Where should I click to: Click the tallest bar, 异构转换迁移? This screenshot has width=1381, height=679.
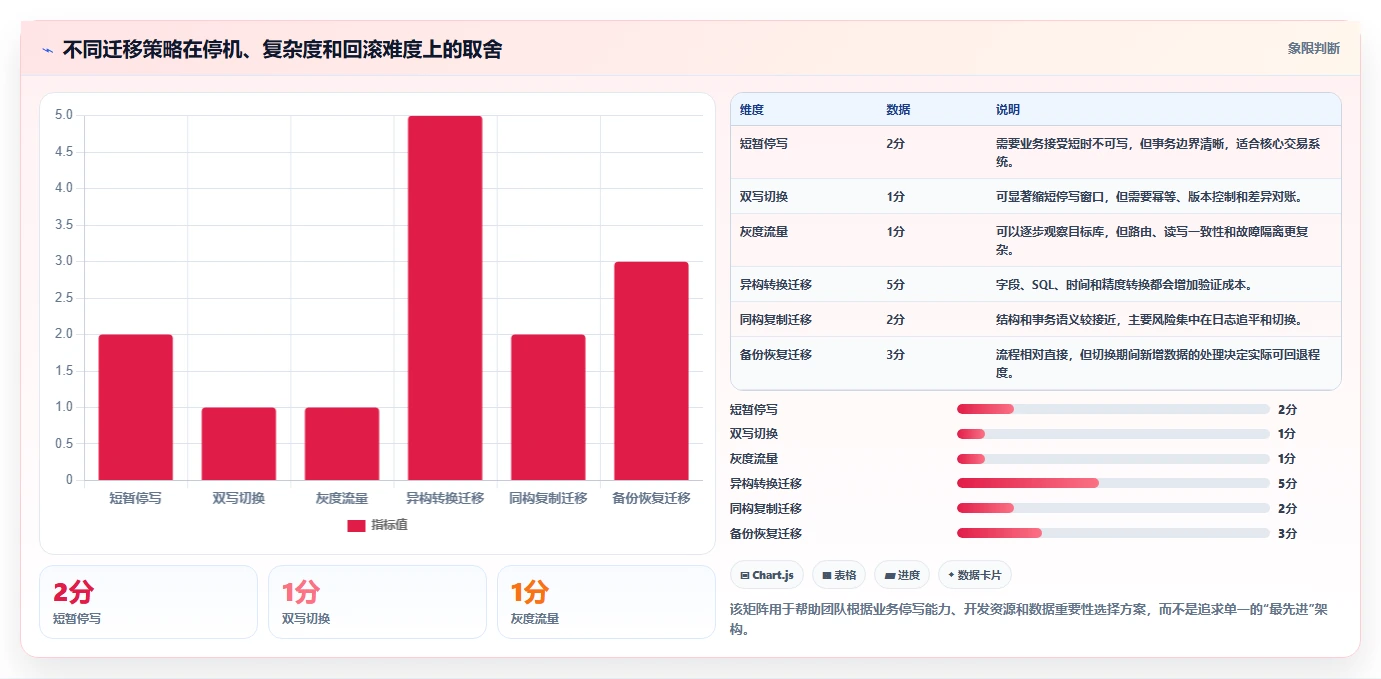[445, 298]
